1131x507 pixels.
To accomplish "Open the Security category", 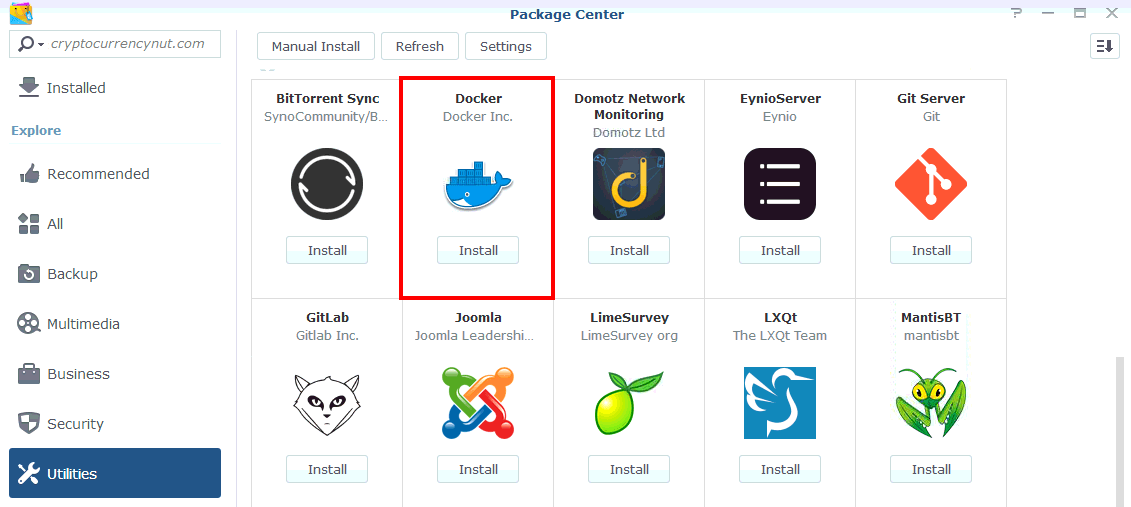I will 115,423.
